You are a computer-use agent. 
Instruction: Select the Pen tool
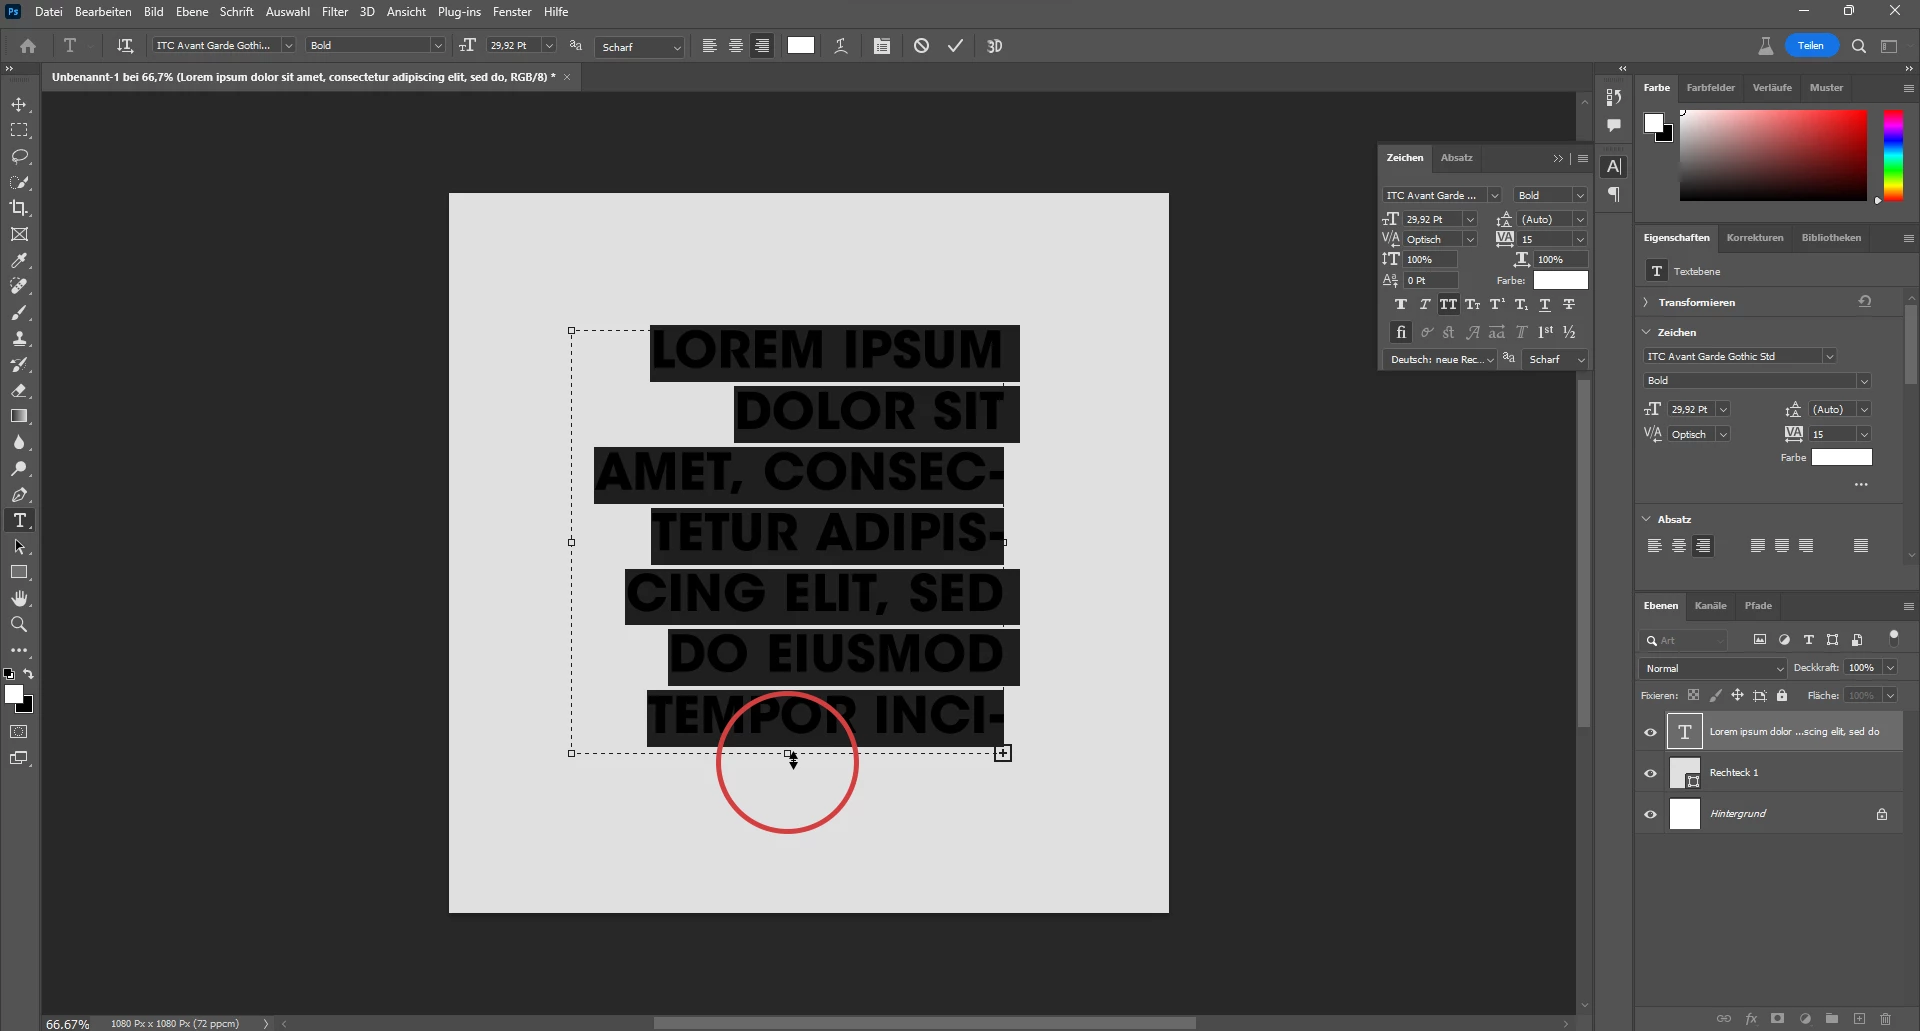click(x=19, y=495)
